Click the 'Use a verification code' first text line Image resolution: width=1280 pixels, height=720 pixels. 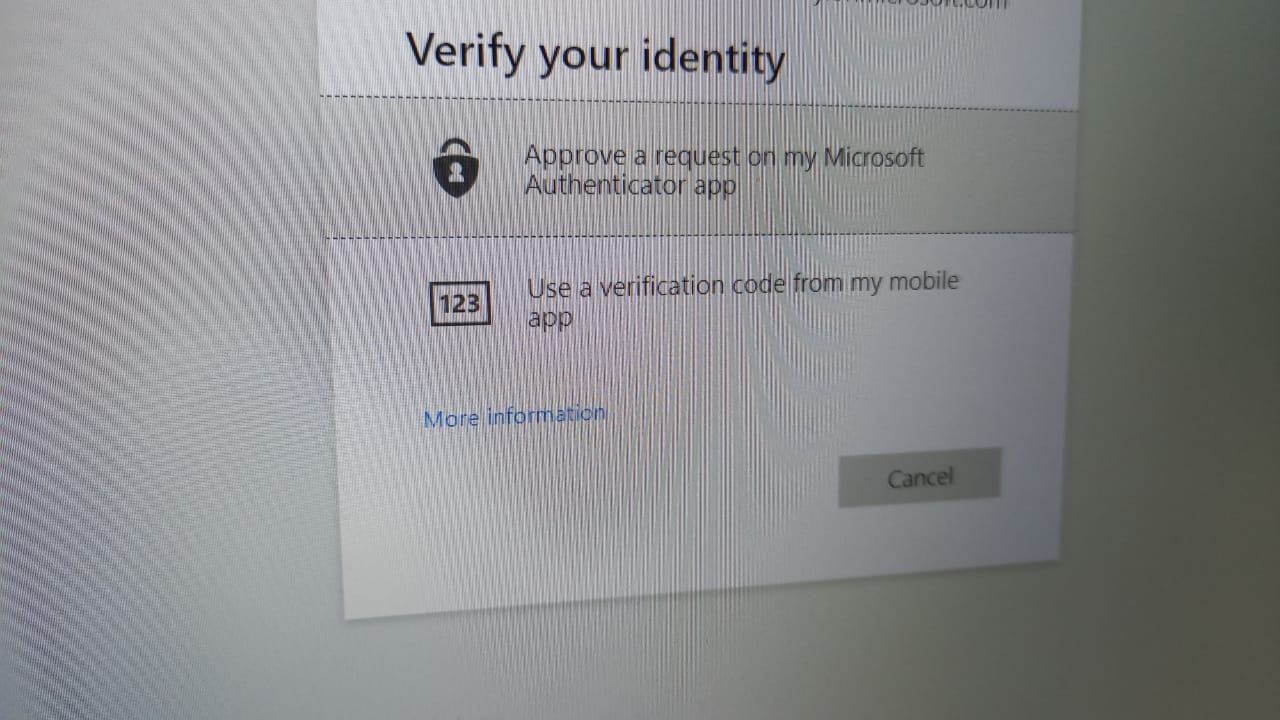[743, 285]
